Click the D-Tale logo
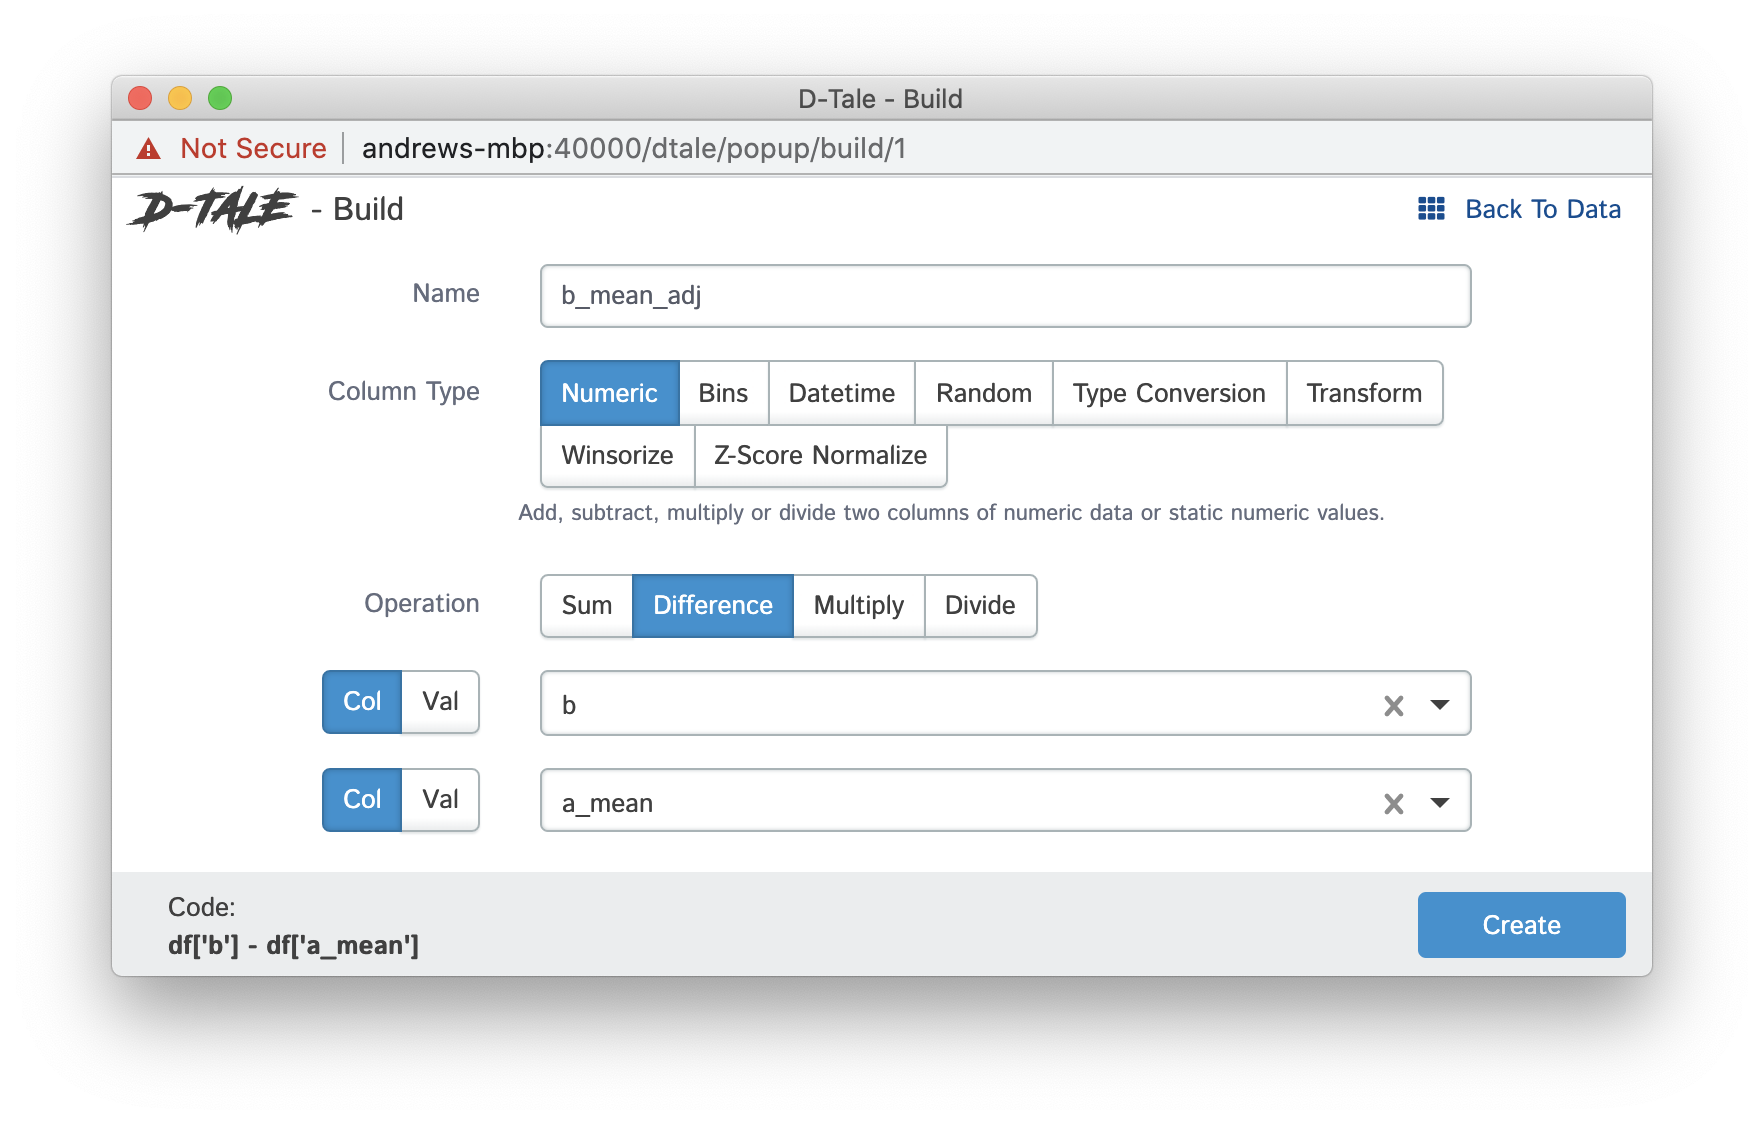 (x=212, y=209)
